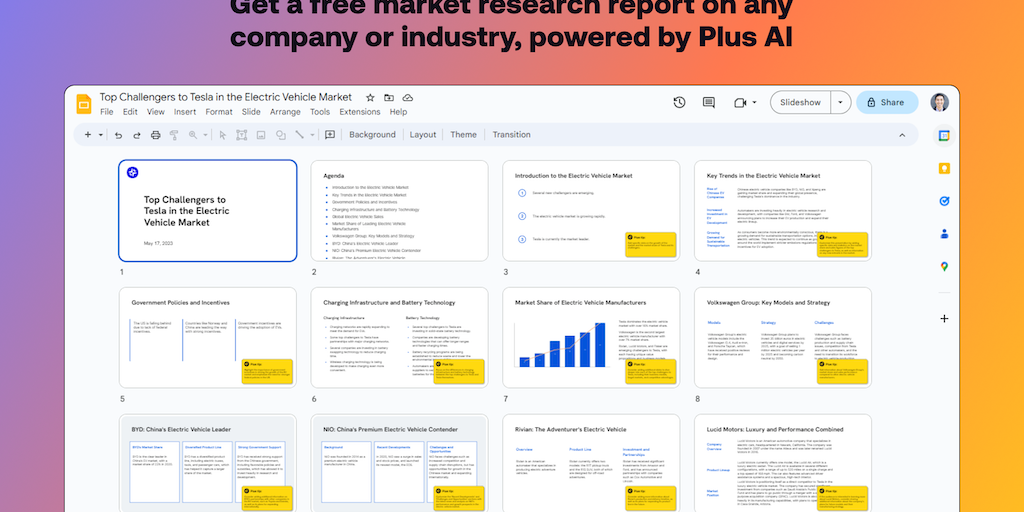
Task: Open the Format menu
Action: (x=219, y=112)
